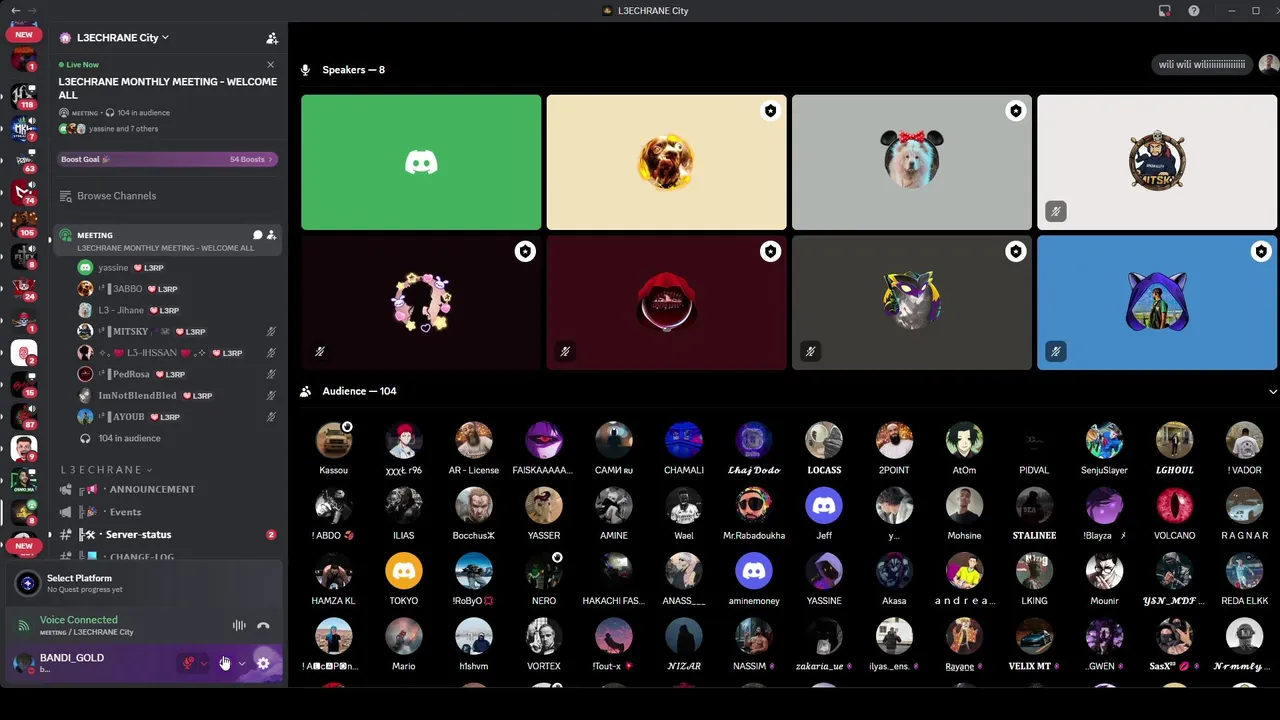The height and width of the screenshot is (720, 1280).
Task: Click muted mic icon in L3-IHSSAN row
Action: tap(271, 353)
